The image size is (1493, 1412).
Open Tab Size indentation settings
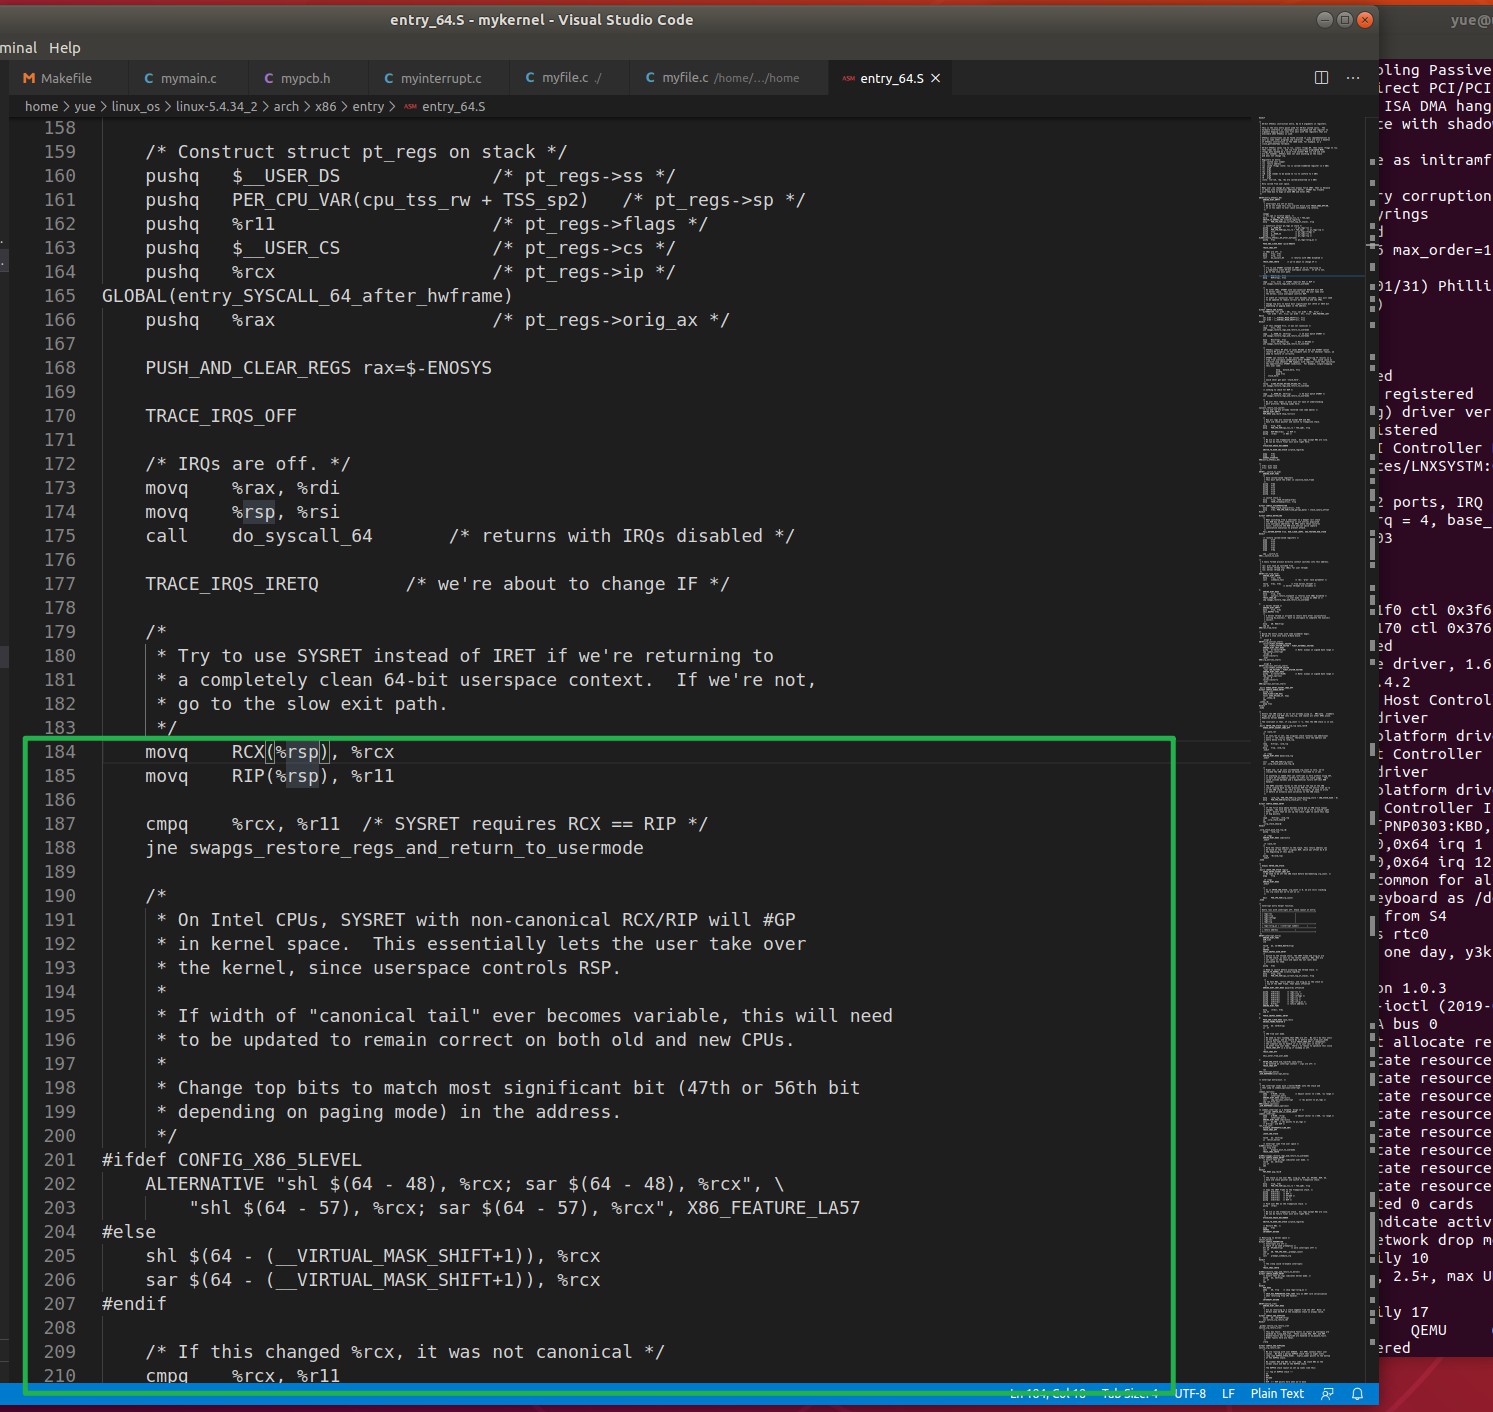tap(1130, 1393)
